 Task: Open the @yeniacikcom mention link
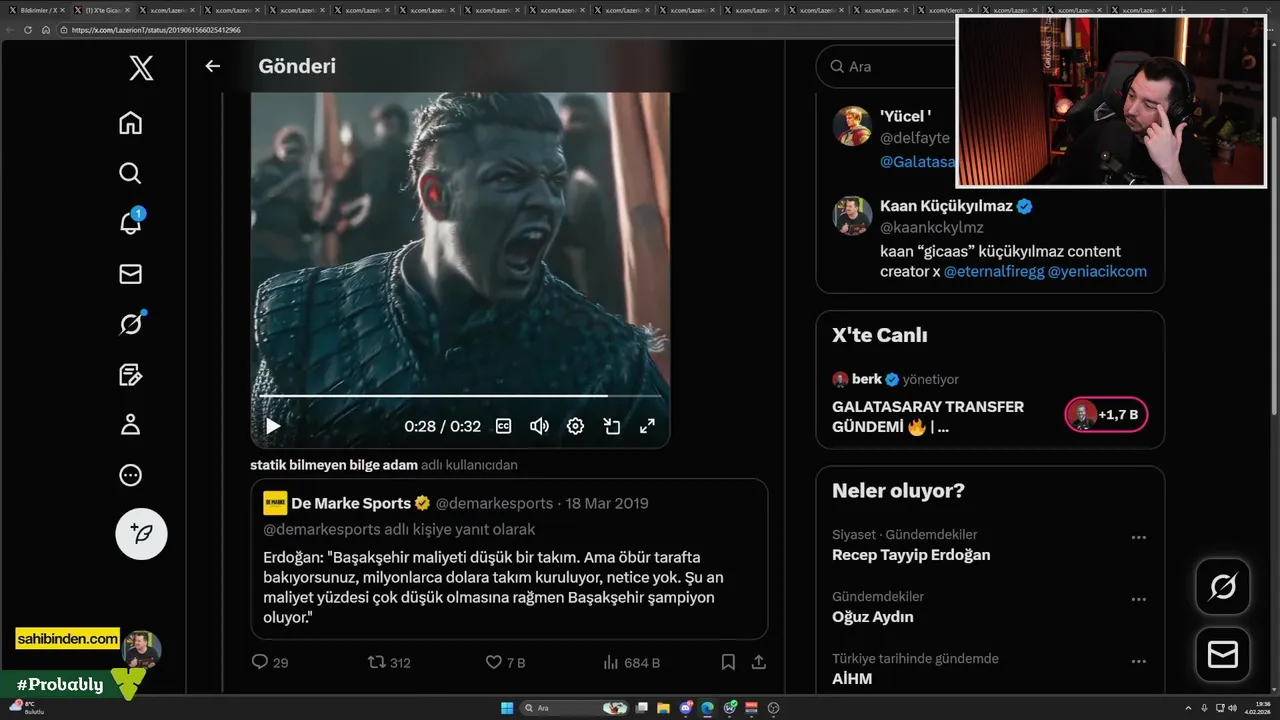click(x=1097, y=271)
